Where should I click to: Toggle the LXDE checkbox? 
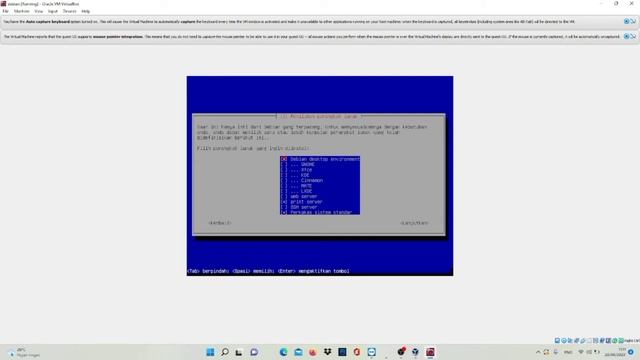pyautogui.click(x=284, y=191)
